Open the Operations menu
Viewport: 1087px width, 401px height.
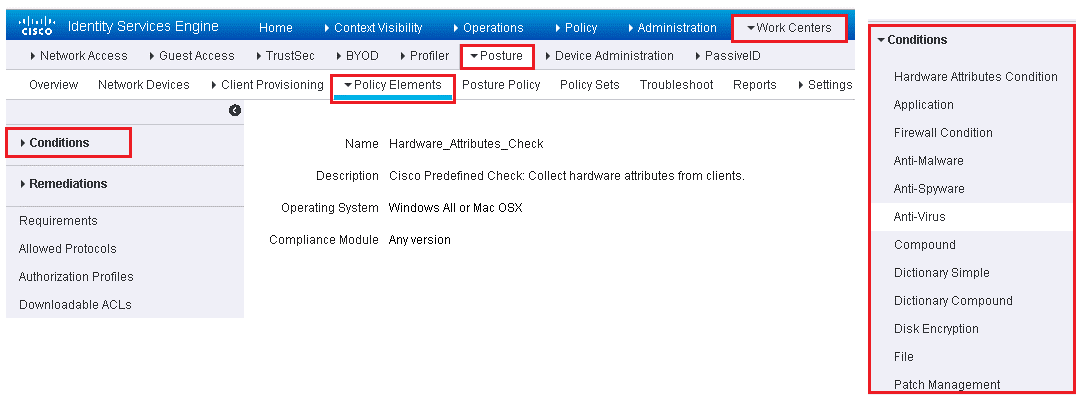pos(488,28)
